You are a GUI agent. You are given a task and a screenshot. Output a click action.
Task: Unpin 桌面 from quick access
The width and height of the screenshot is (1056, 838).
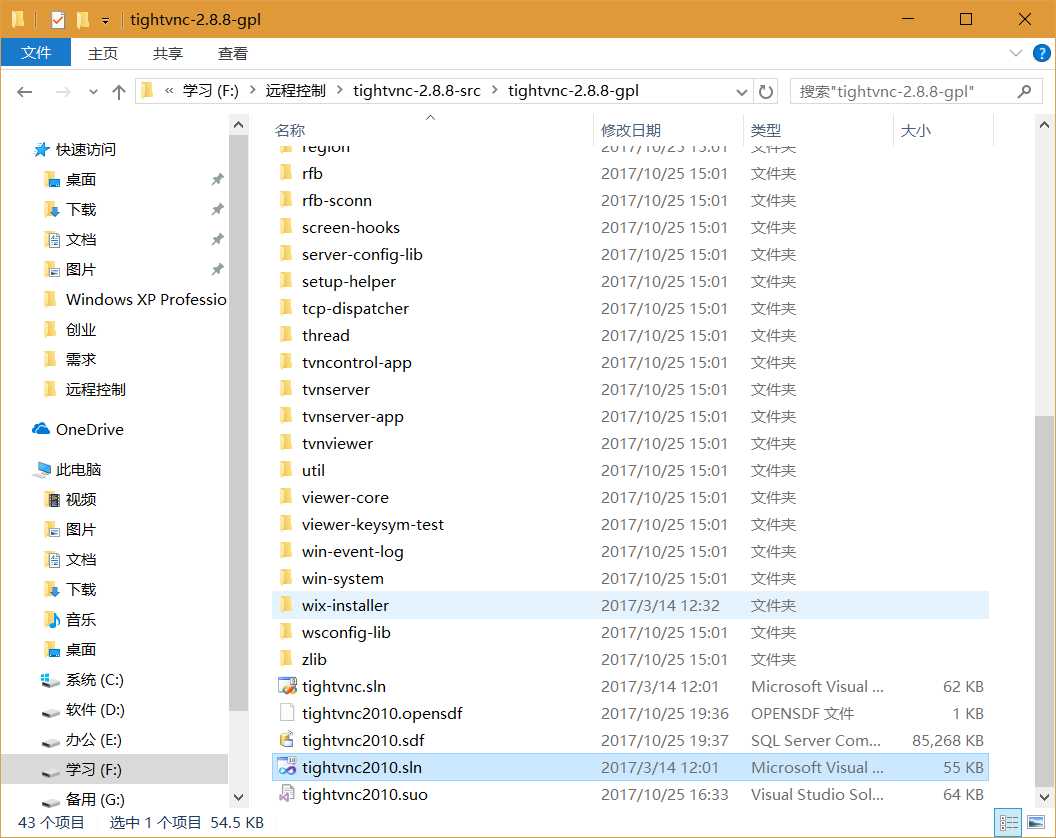pyautogui.click(x=217, y=179)
